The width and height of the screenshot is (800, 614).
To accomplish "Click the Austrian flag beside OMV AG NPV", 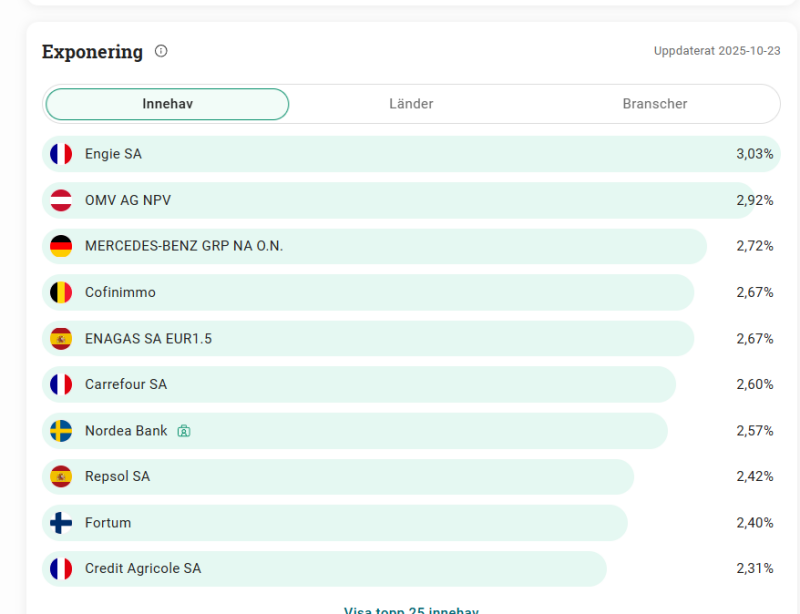I will (x=61, y=200).
